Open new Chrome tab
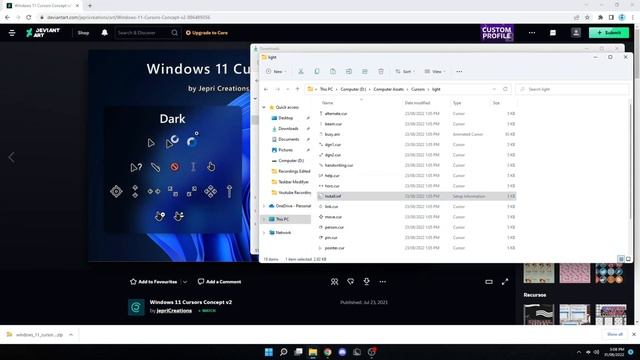This screenshot has height=360, width=640. (90, 6)
